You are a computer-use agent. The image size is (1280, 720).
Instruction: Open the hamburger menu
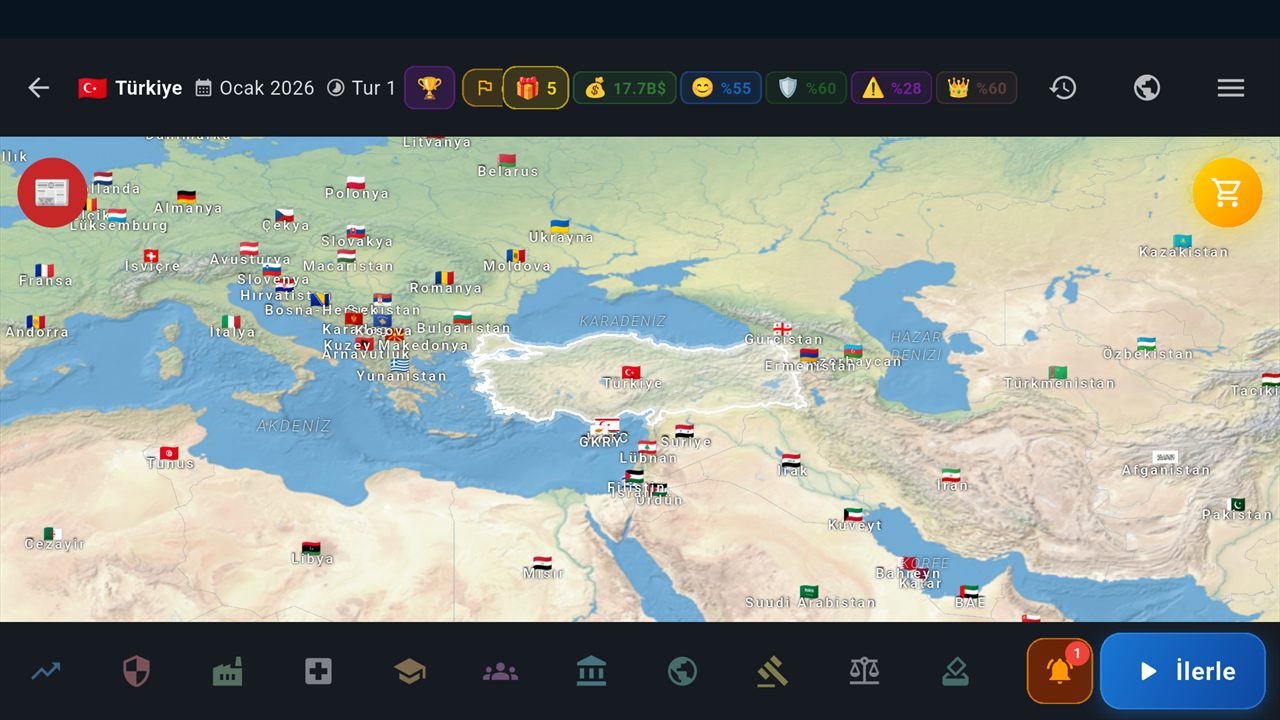[1231, 88]
